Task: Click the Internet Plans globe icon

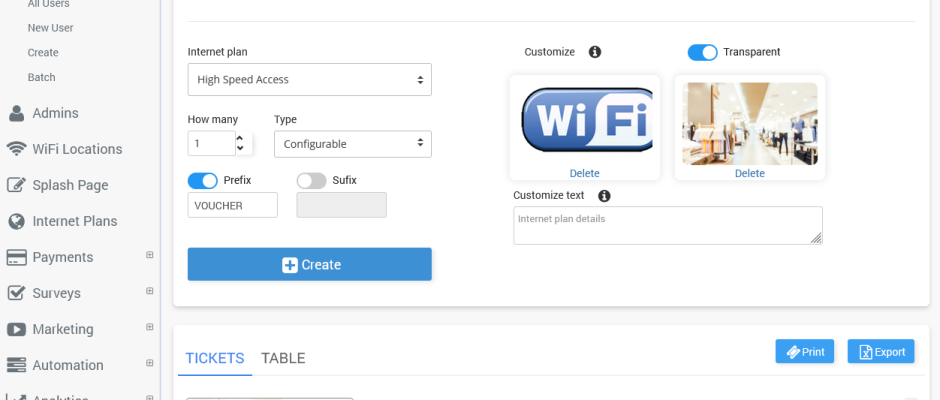Action: tap(16, 221)
